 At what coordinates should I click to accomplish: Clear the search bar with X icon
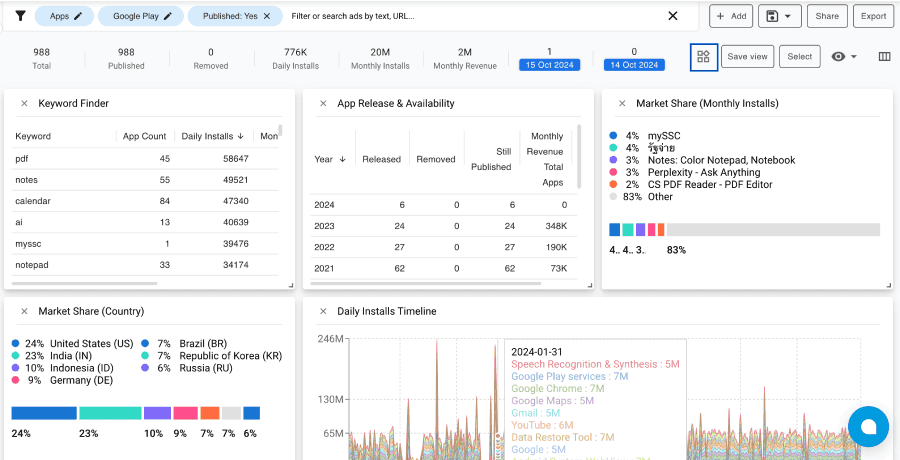(x=673, y=16)
